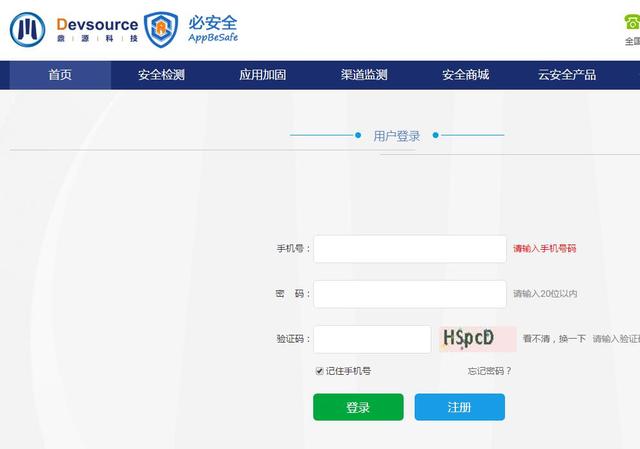Image resolution: width=640 pixels, height=449 pixels.
Task: Open the 首页 navigation tab
Action: coord(60,75)
